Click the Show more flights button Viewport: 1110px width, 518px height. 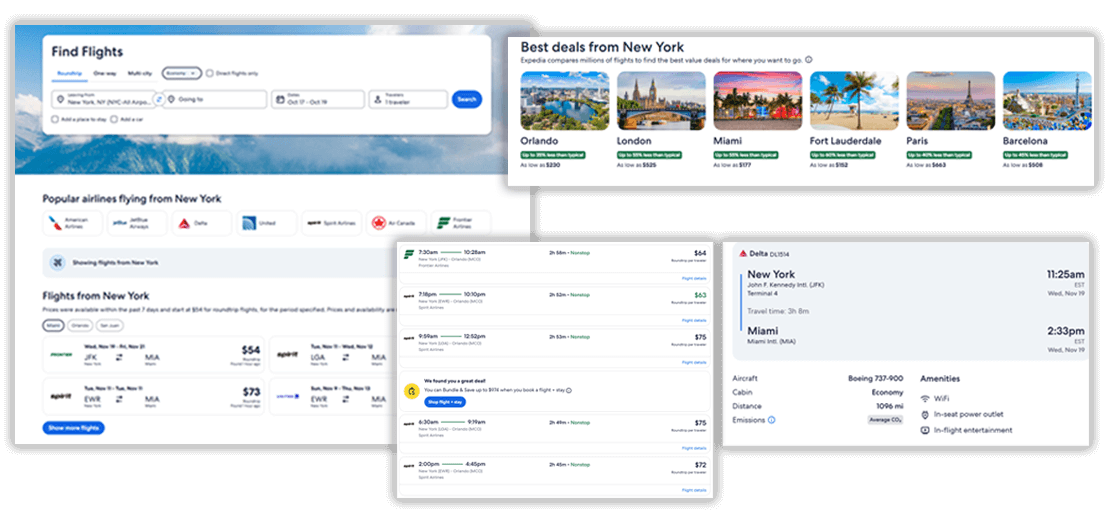(73, 428)
